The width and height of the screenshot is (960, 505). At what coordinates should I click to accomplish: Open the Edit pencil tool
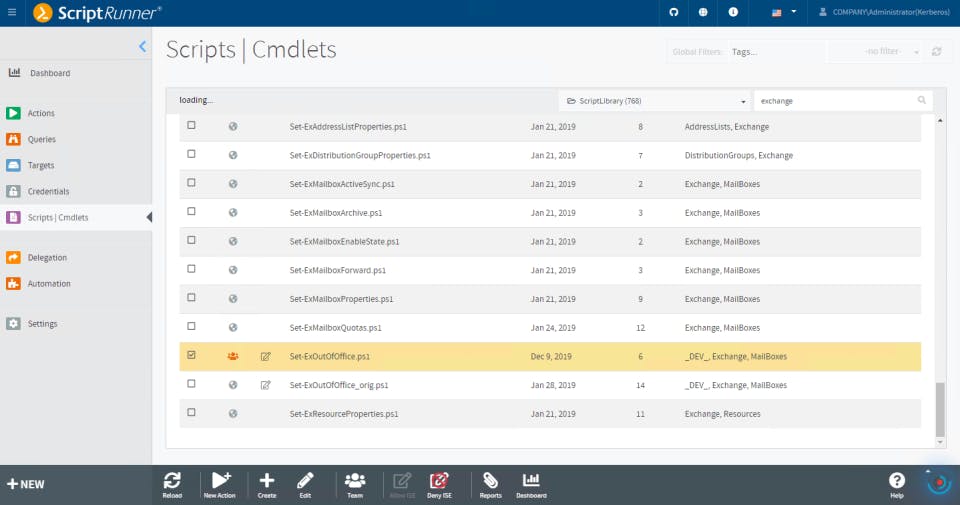click(x=305, y=481)
